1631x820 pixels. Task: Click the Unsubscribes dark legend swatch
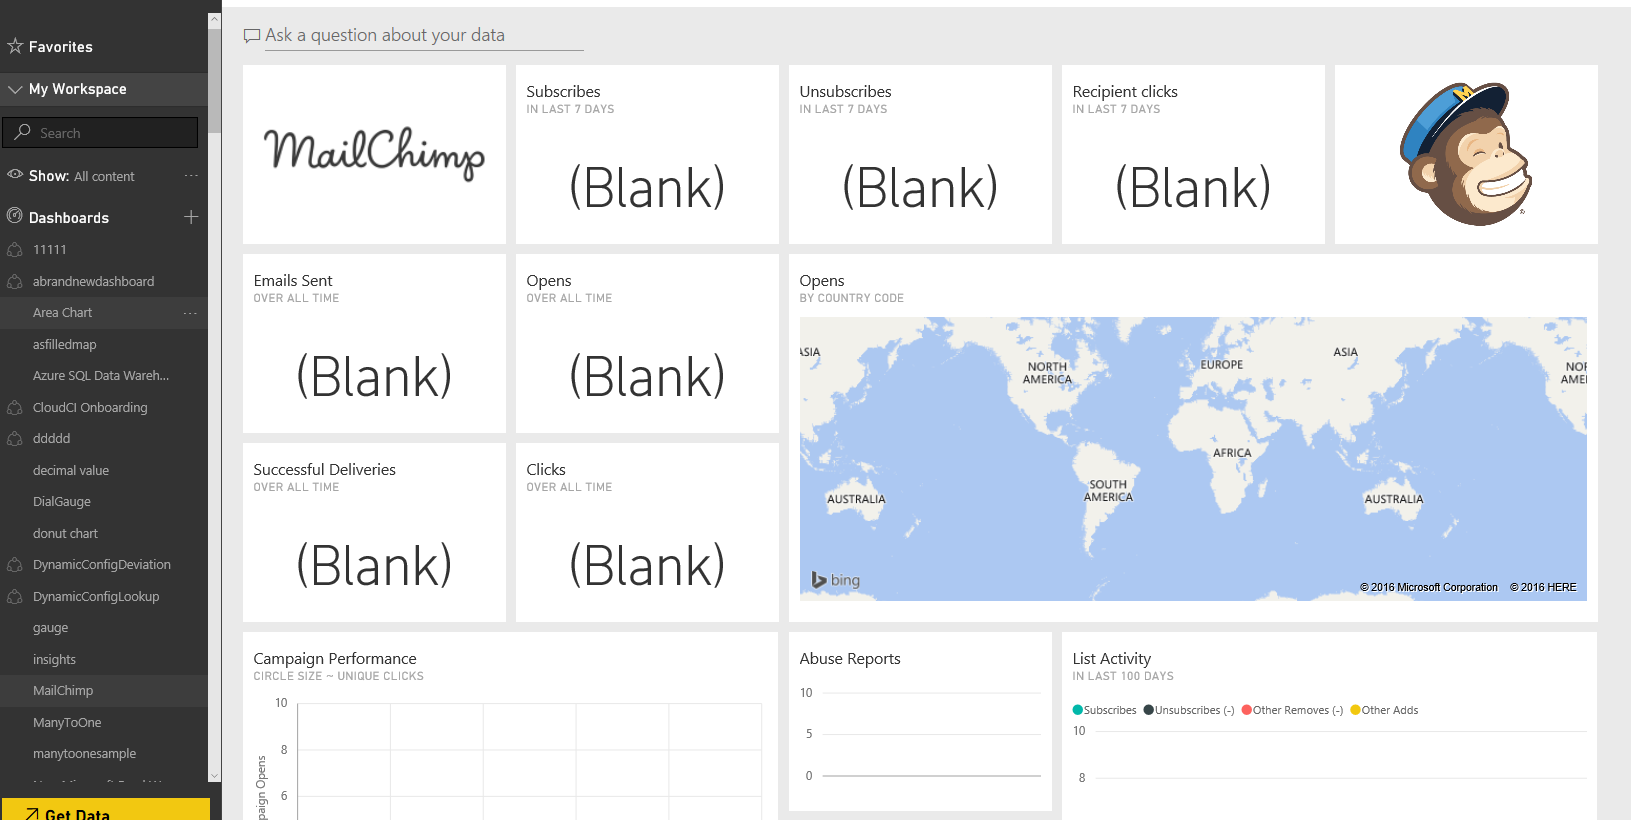[x=1149, y=710]
